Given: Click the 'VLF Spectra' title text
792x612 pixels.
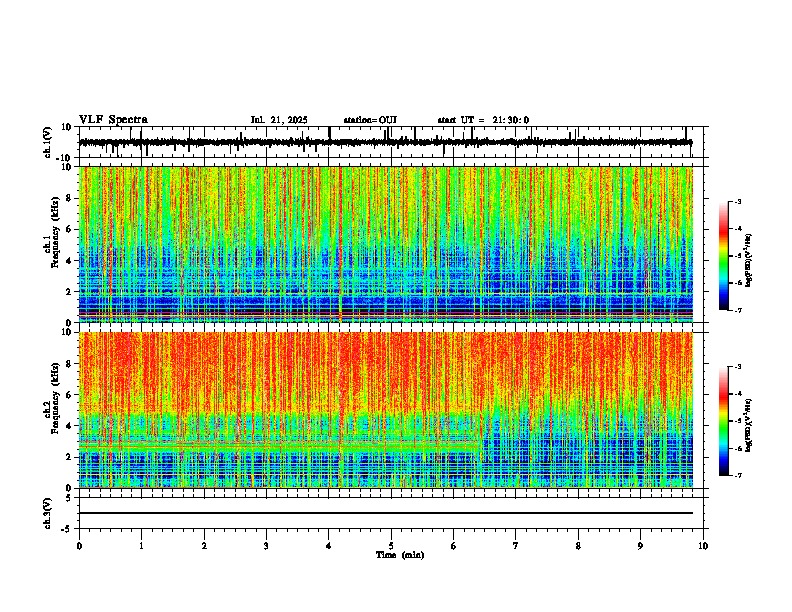Looking at the screenshot, I should coord(113,120).
